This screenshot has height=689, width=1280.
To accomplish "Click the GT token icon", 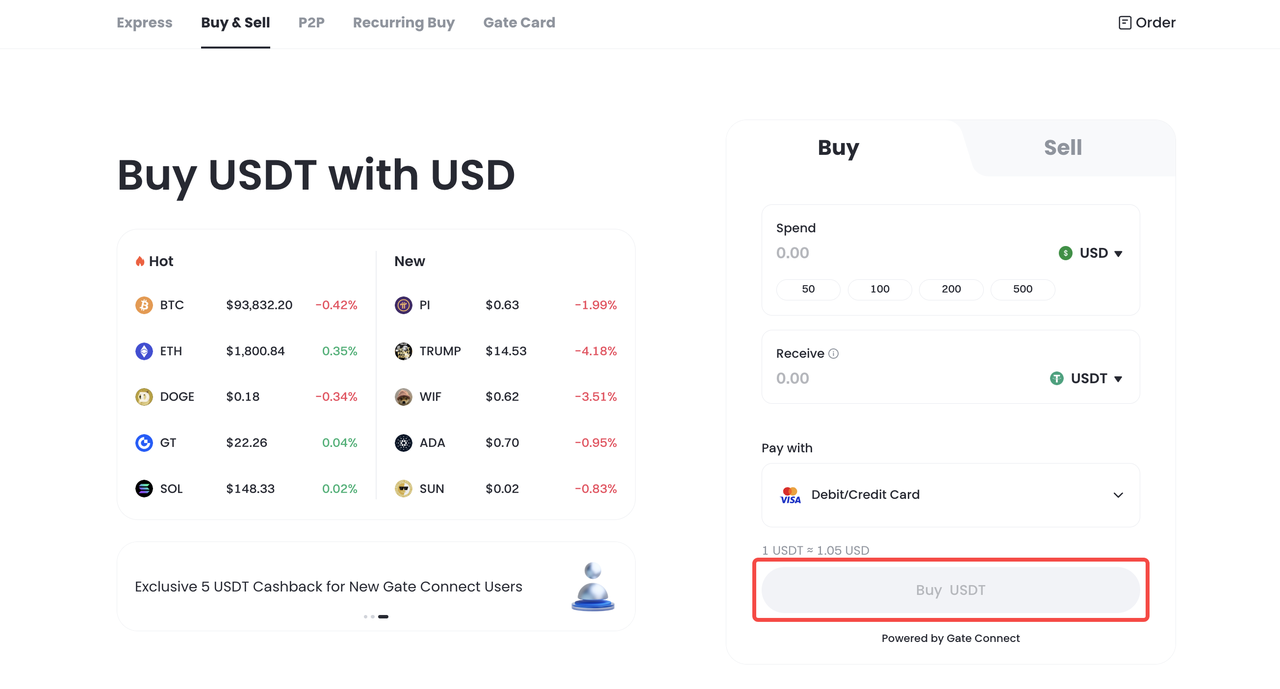I will click(x=144, y=443).
